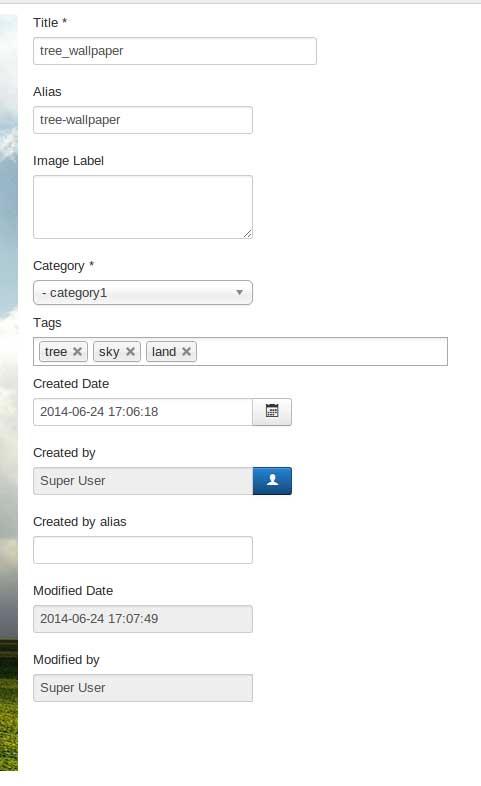Open the Category dropdown showing category1
This screenshot has height=786, width=481.
coord(143,293)
